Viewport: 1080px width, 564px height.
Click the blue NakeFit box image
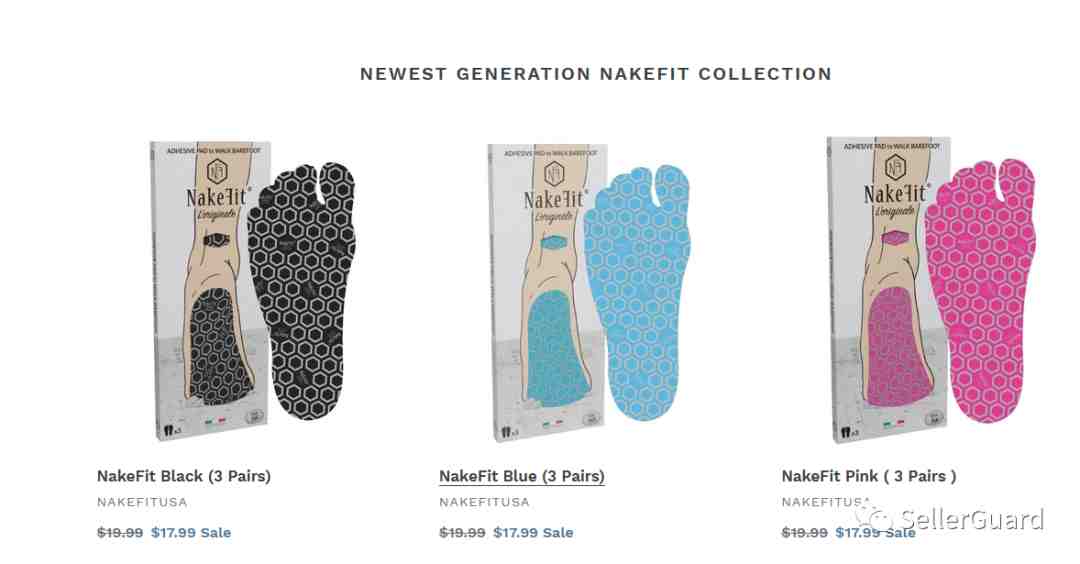pyautogui.click(x=548, y=292)
